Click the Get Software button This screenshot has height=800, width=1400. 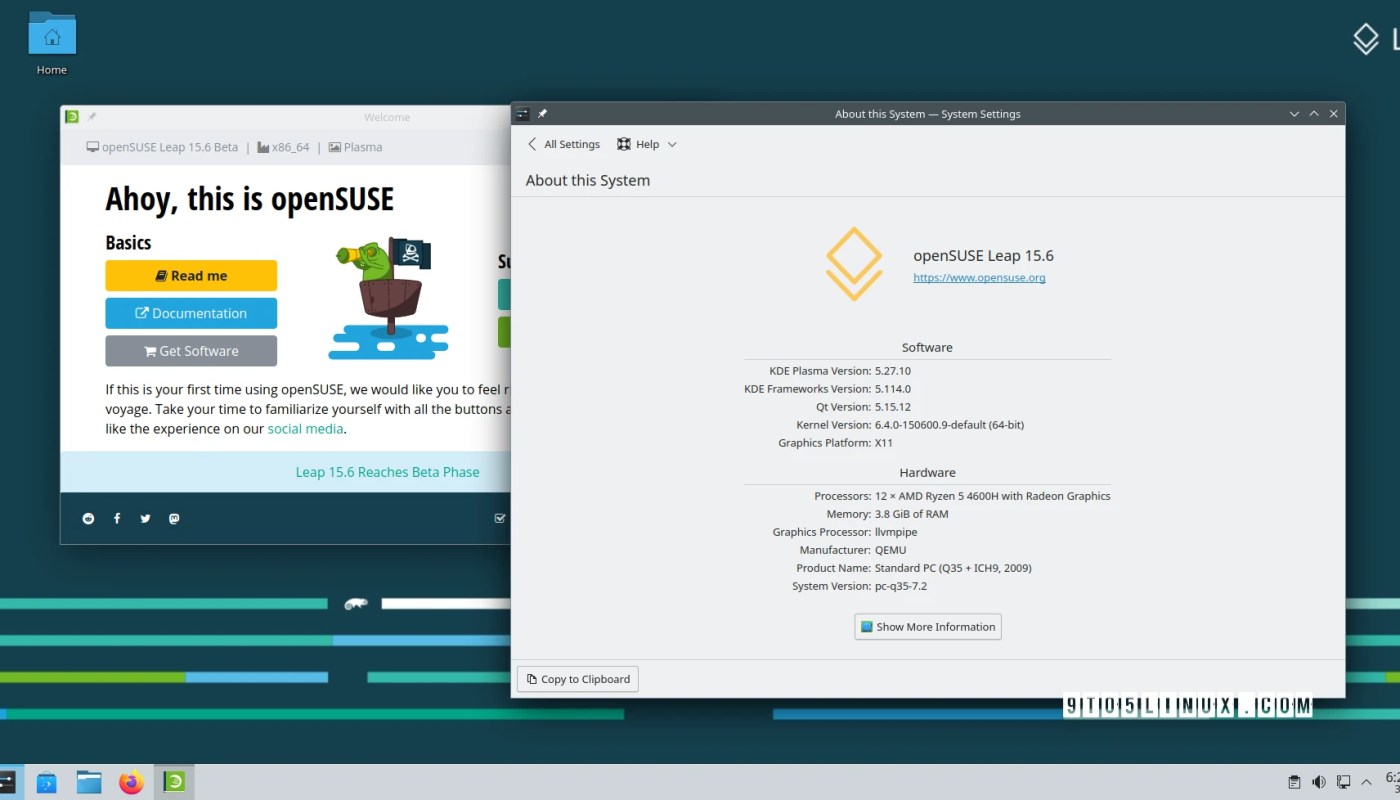[x=191, y=351]
